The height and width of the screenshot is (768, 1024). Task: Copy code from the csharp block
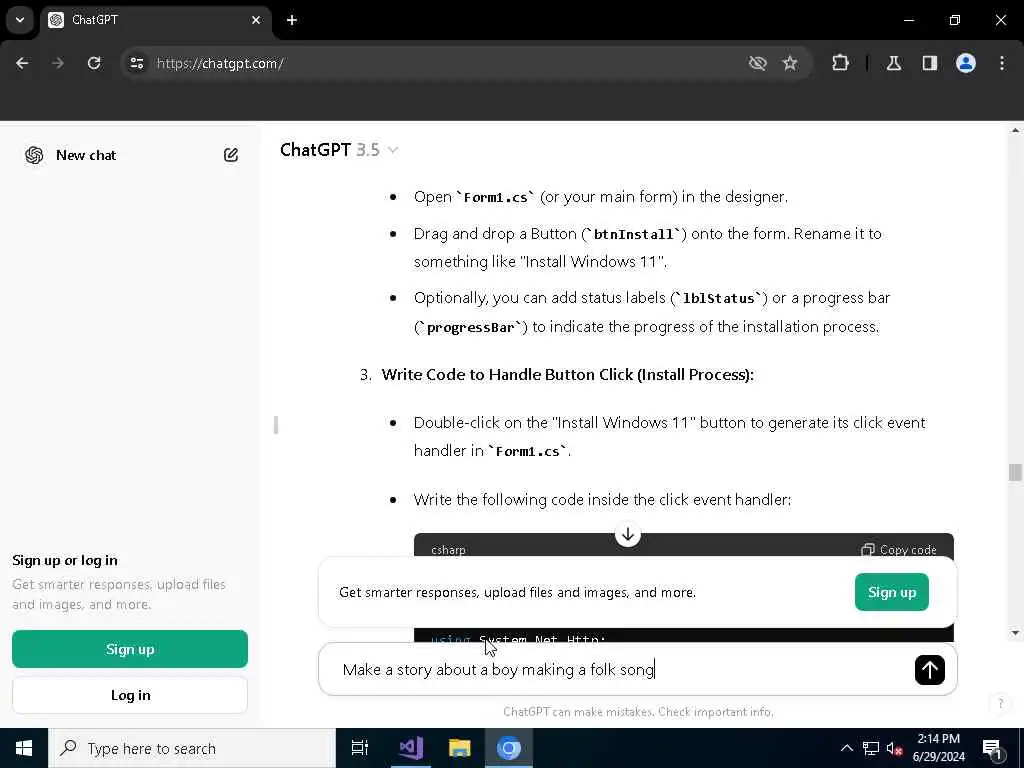click(x=899, y=549)
